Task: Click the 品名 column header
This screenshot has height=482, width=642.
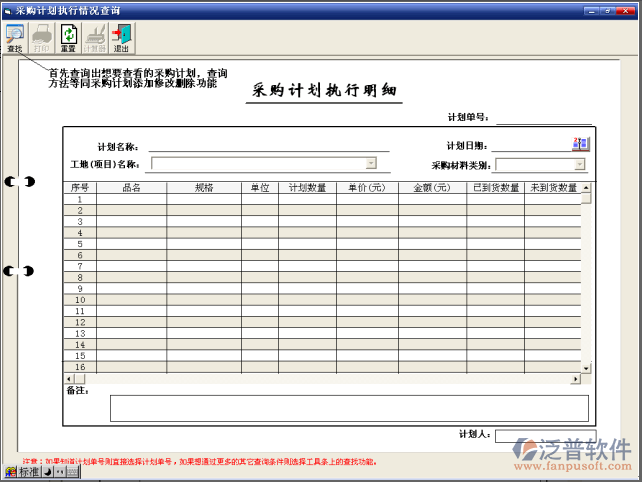Action: pyautogui.click(x=131, y=188)
